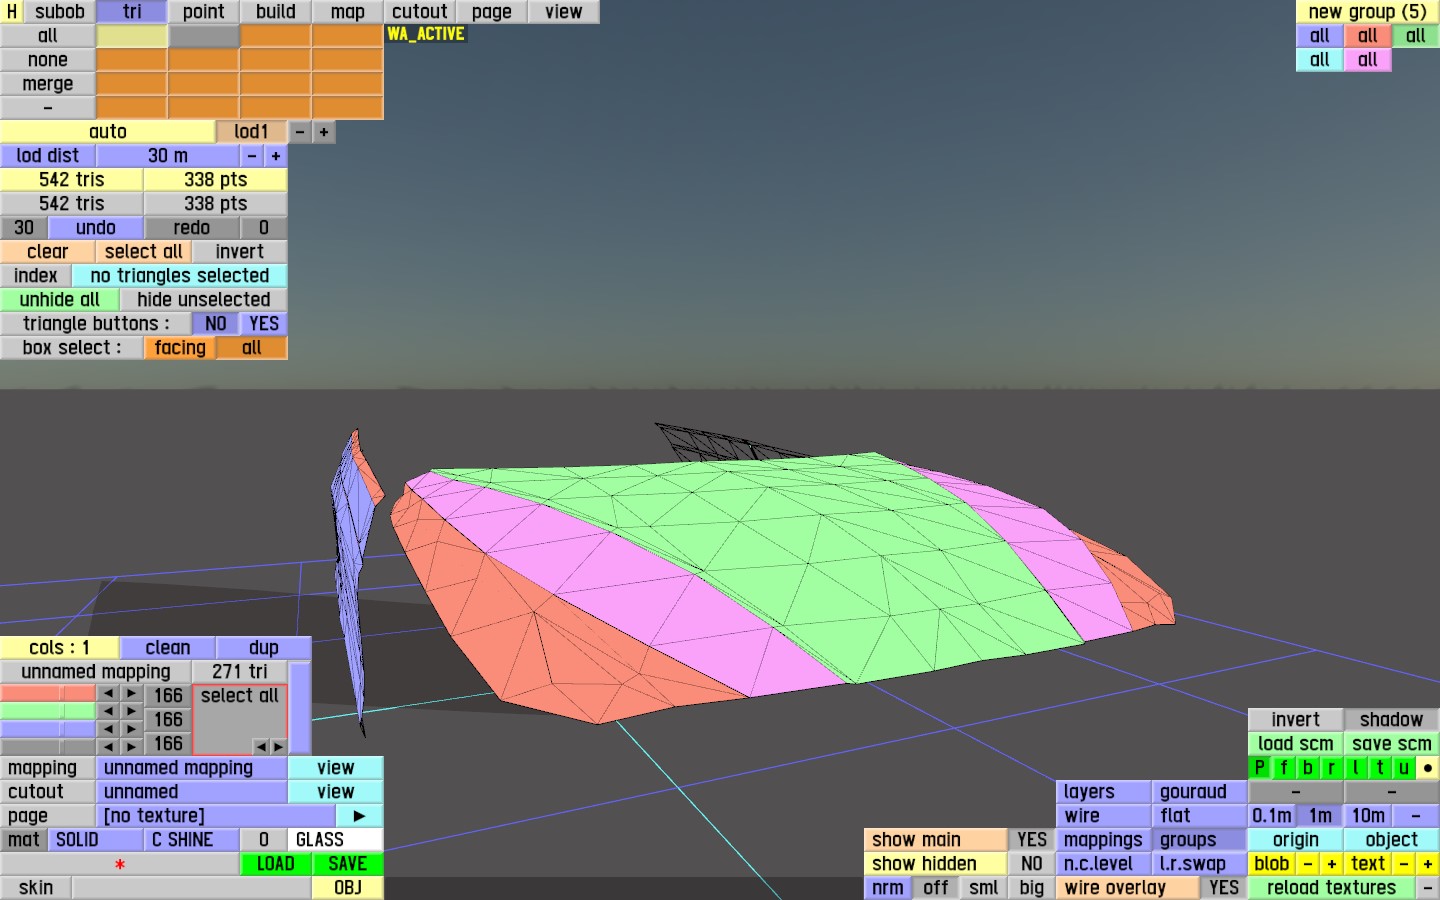Viewport: 1440px width, 900px height.
Task: Click the left arrow beside the red slider
Action: (108, 694)
